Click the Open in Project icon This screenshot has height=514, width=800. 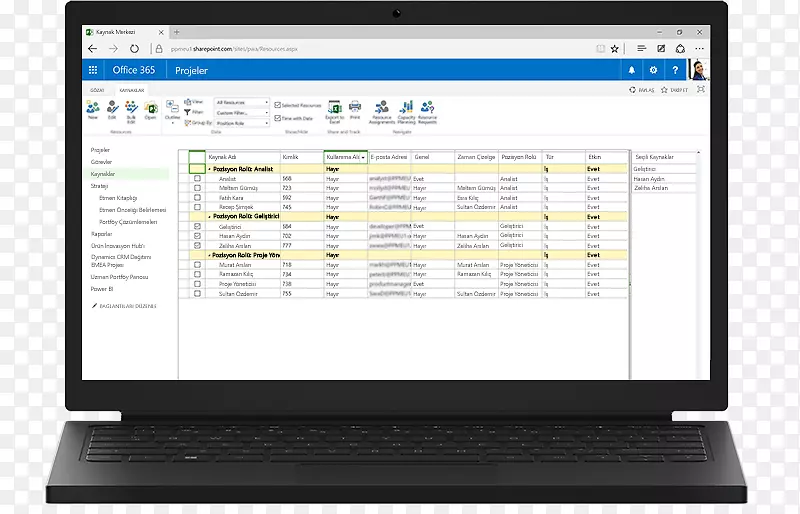[151, 108]
